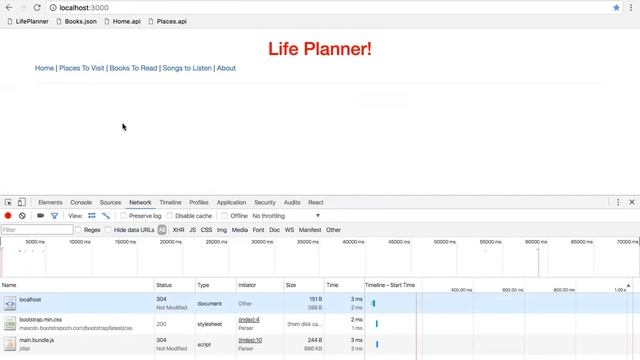
Task: Open Chrome three-dot menu
Action: pyautogui.click(x=631, y=7)
